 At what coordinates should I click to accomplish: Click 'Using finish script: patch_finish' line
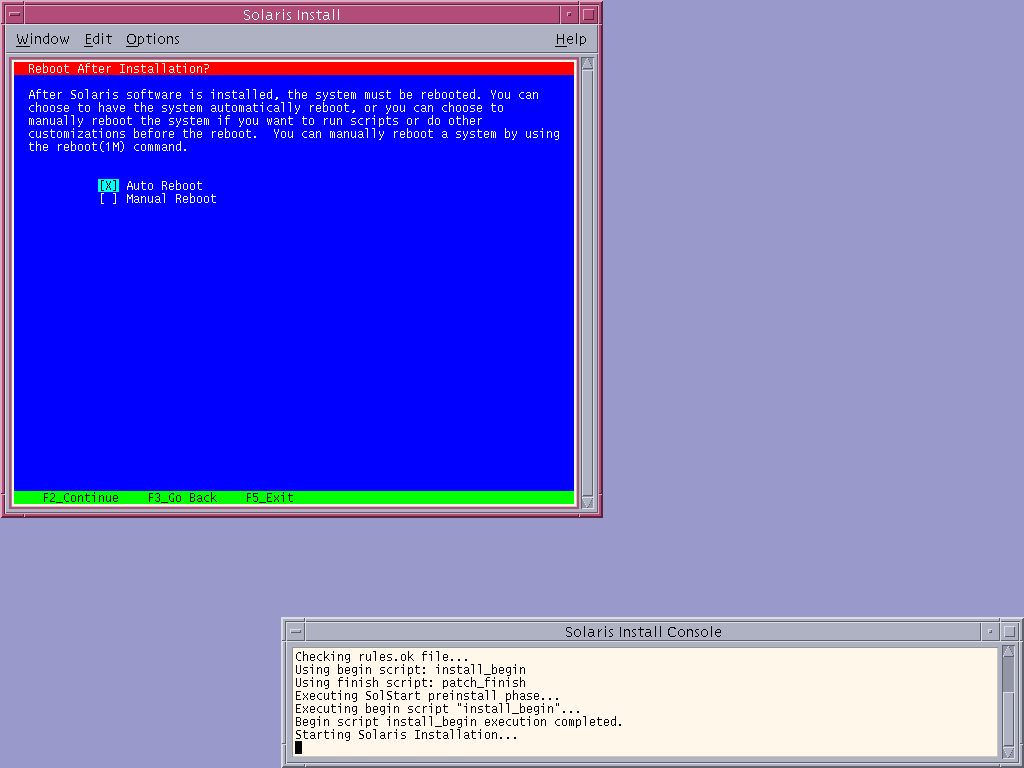410,682
